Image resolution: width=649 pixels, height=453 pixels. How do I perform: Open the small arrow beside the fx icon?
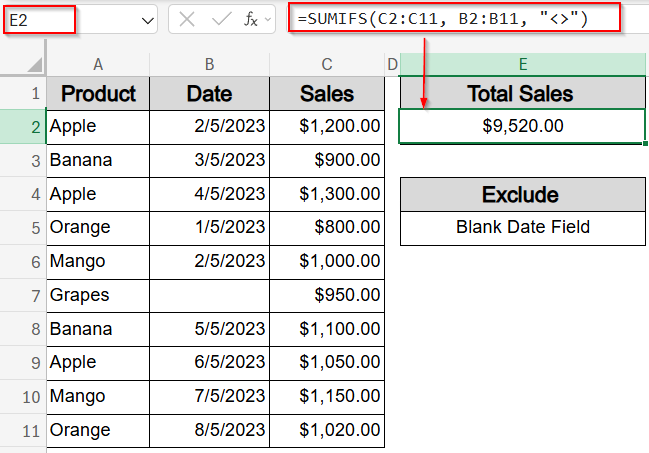[268, 19]
